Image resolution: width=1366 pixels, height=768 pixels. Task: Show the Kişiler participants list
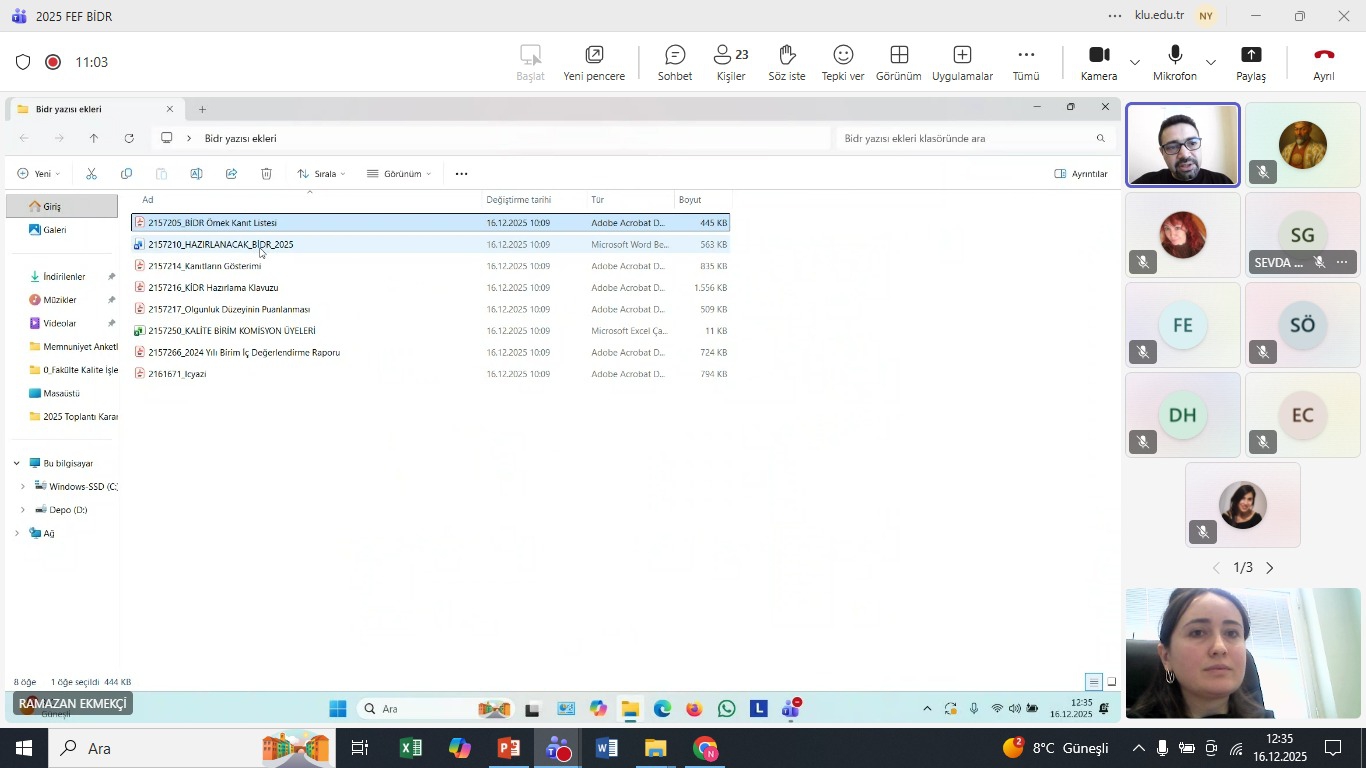pyautogui.click(x=731, y=62)
